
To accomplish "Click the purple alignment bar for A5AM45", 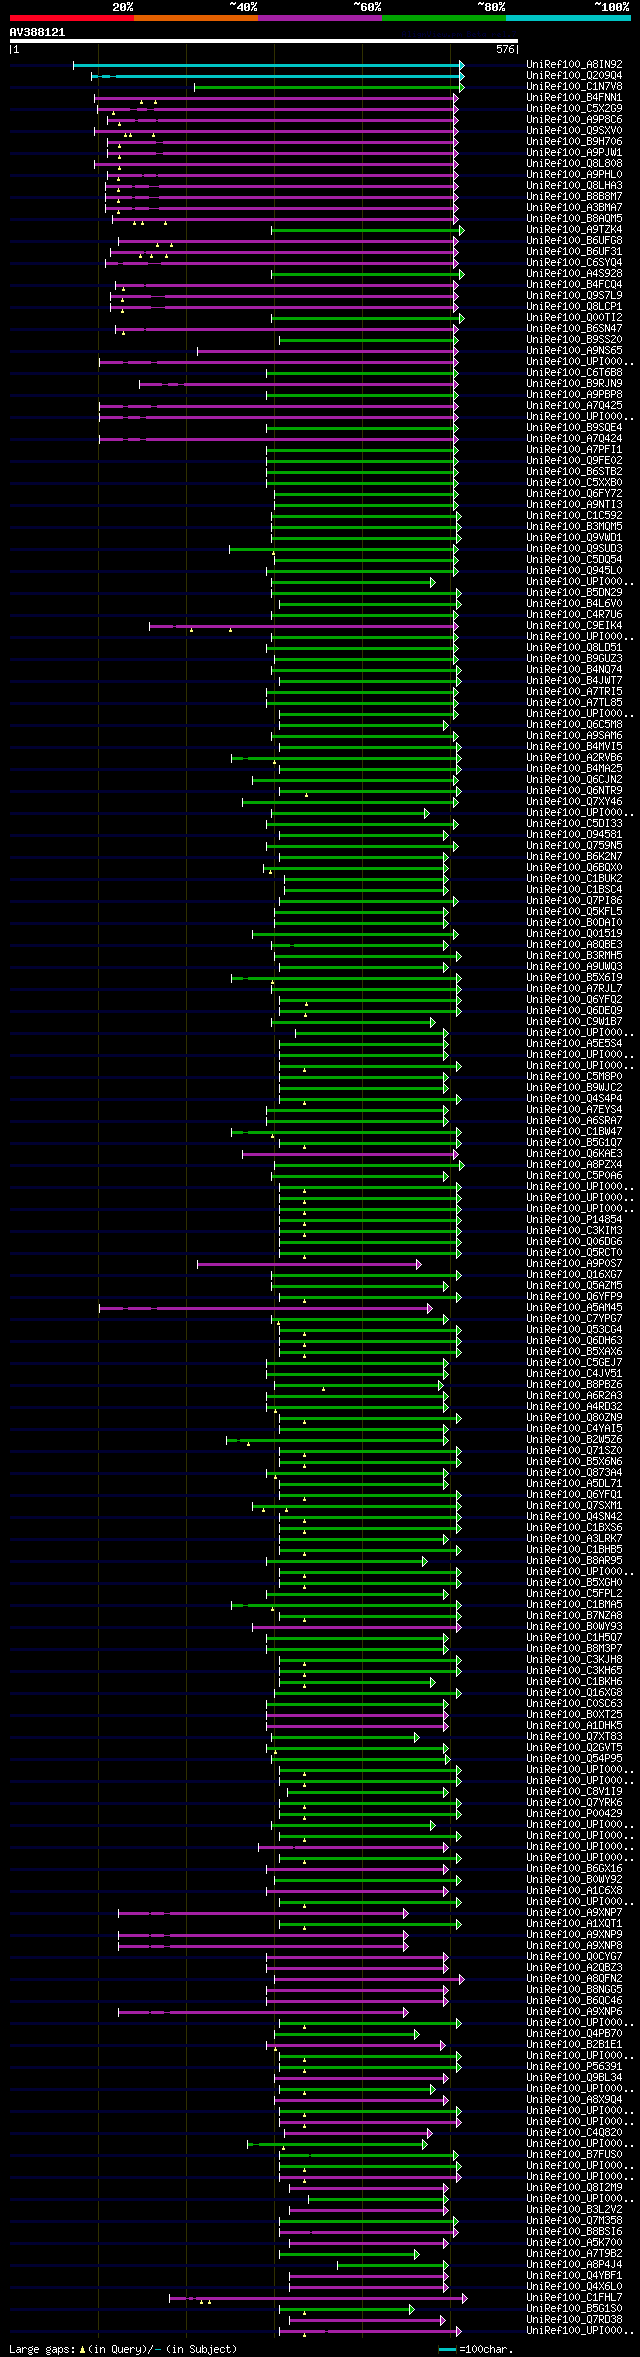I will coord(265,1308).
